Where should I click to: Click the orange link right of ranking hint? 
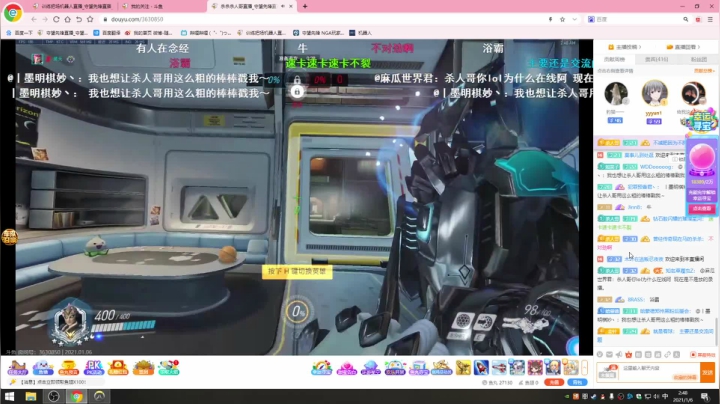(x=703, y=71)
